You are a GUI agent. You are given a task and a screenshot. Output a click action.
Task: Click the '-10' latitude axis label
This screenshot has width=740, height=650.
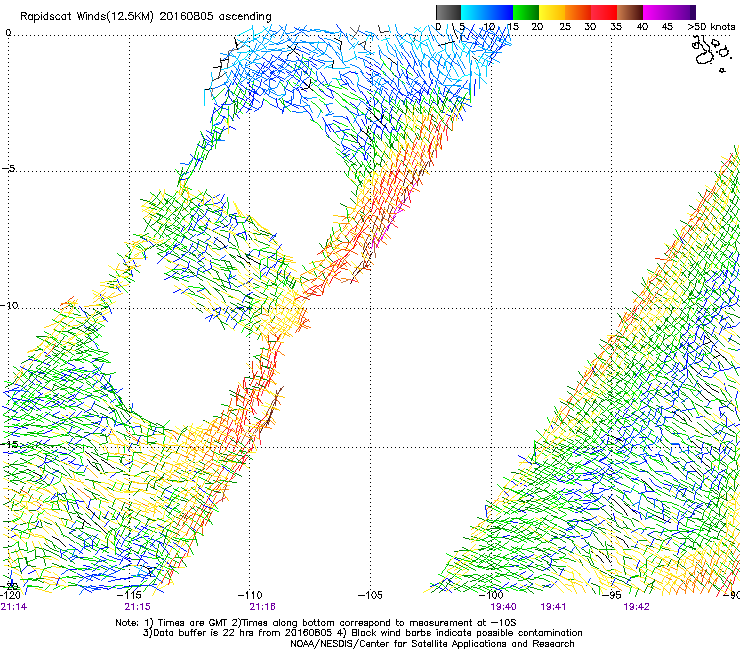[x=9, y=305]
